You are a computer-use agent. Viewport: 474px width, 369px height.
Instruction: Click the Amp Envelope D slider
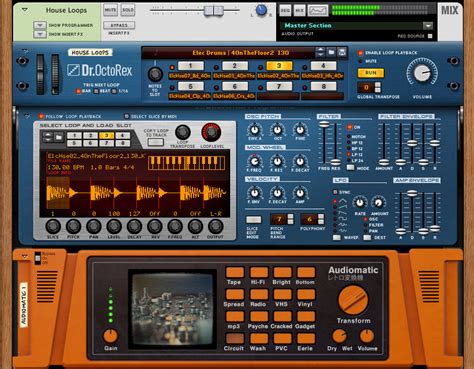[x=412, y=193]
